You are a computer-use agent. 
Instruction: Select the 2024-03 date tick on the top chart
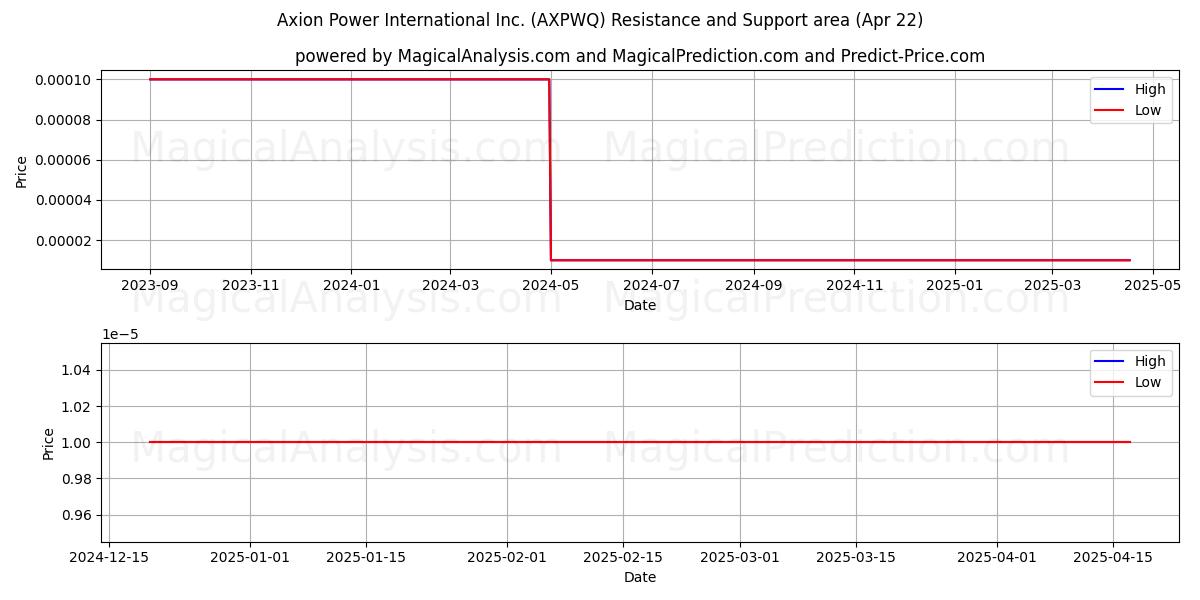click(x=450, y=284)
